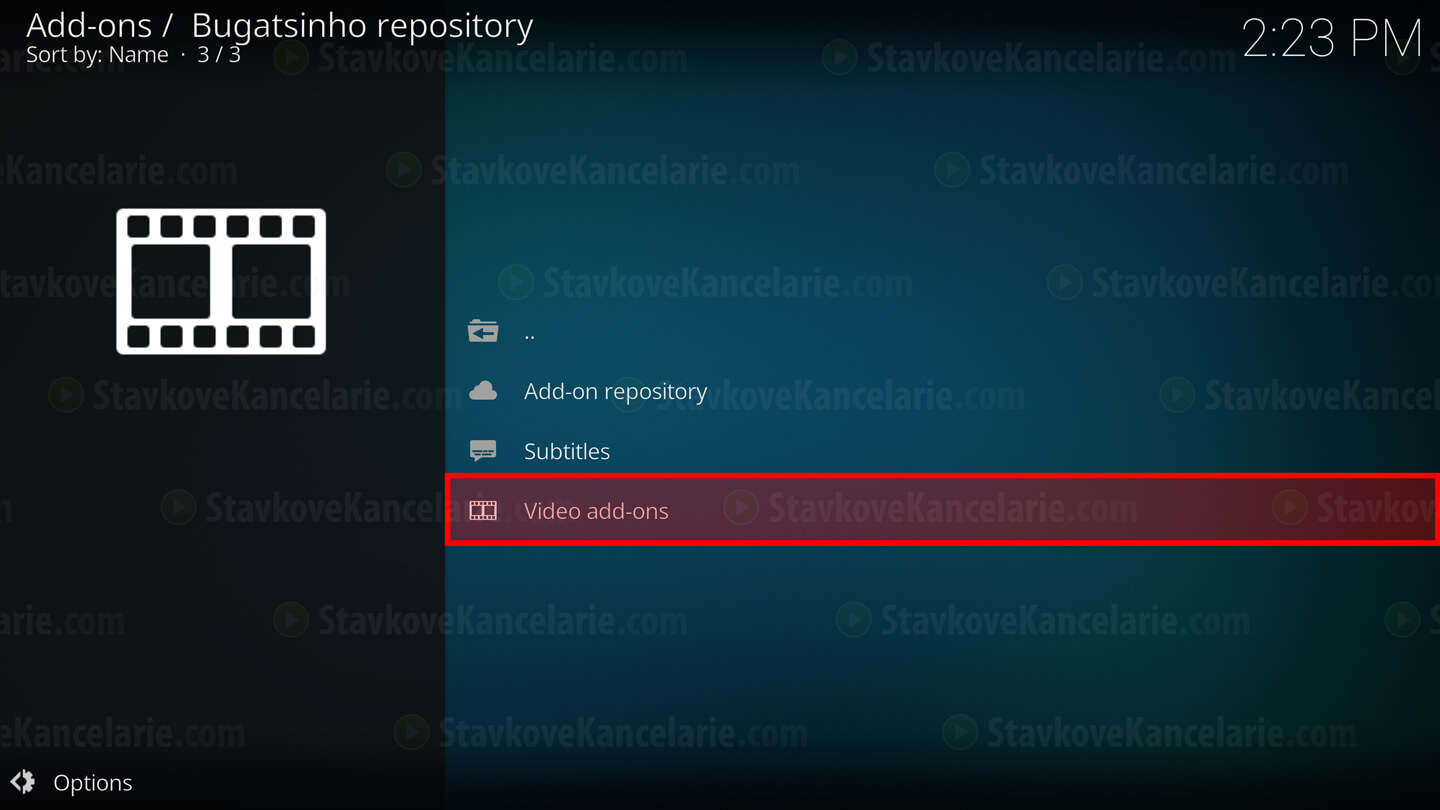Open the Subtitles category
Image resolution: width=1440 pixels, height=810 pixels.
pyautogui.click(x=941, y=451)
